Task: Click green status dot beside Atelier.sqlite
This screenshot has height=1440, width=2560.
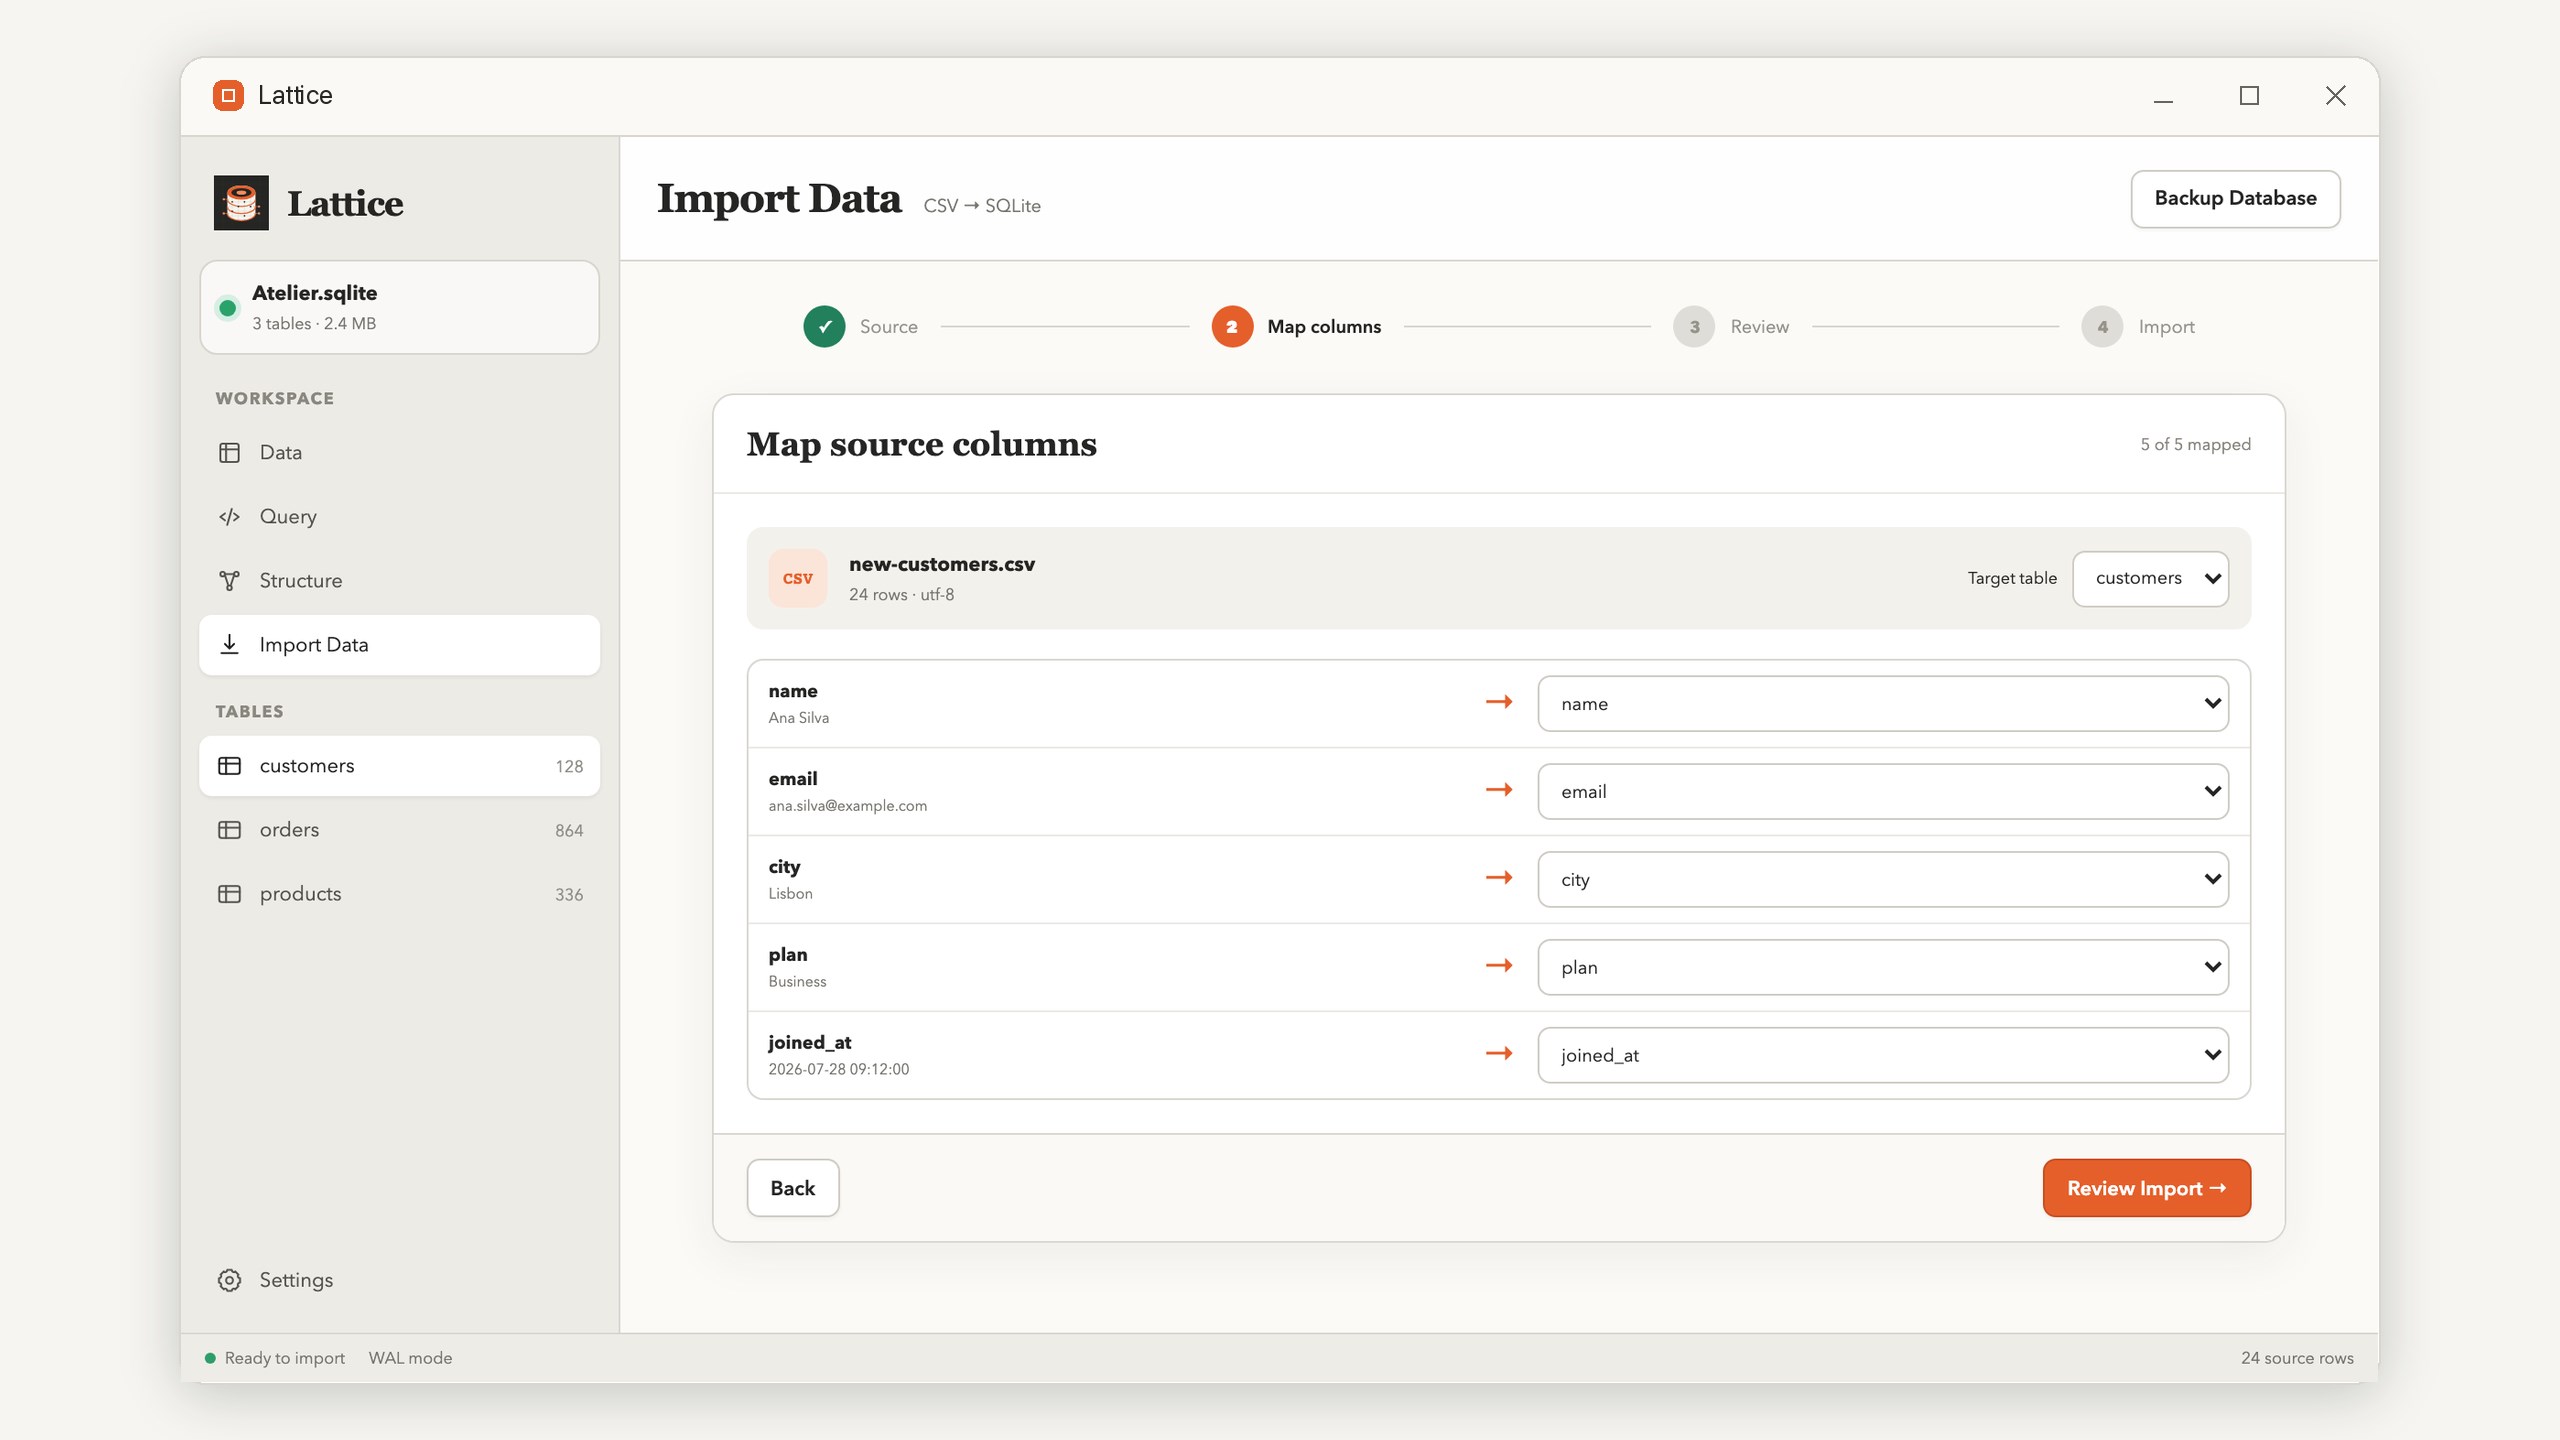Action: [x=228, y=308]
